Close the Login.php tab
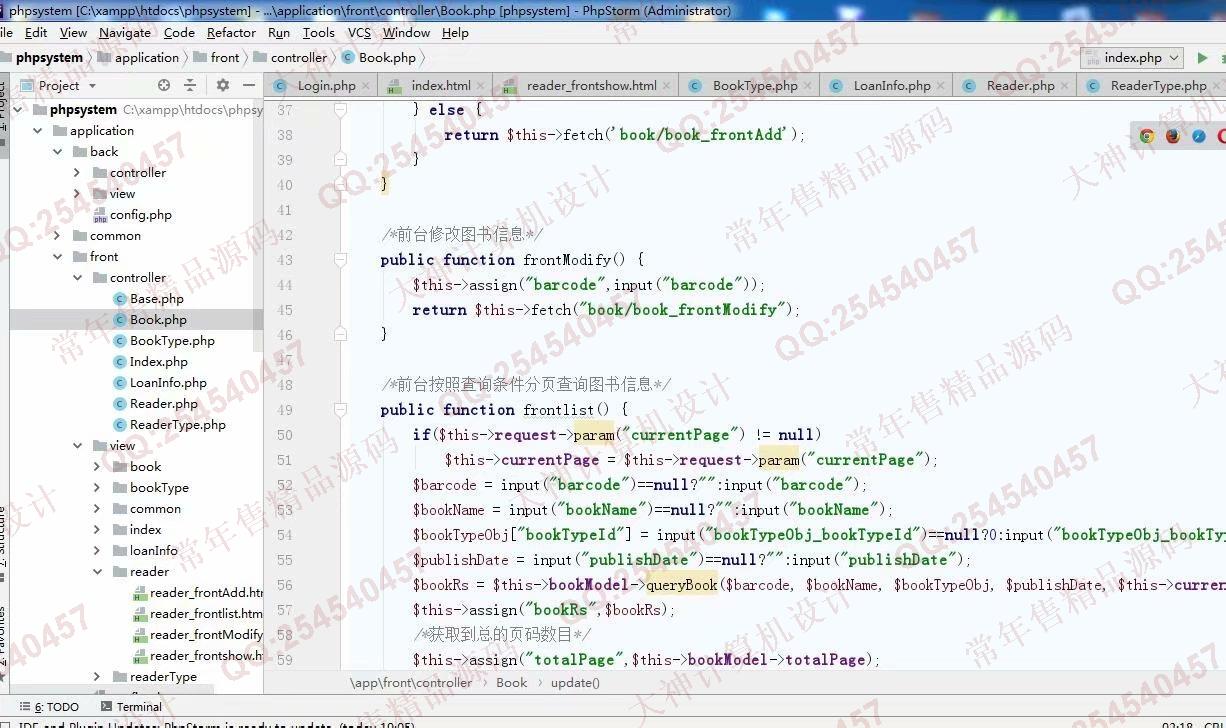This screenshot has width=1226, height=728. point(367,86)
